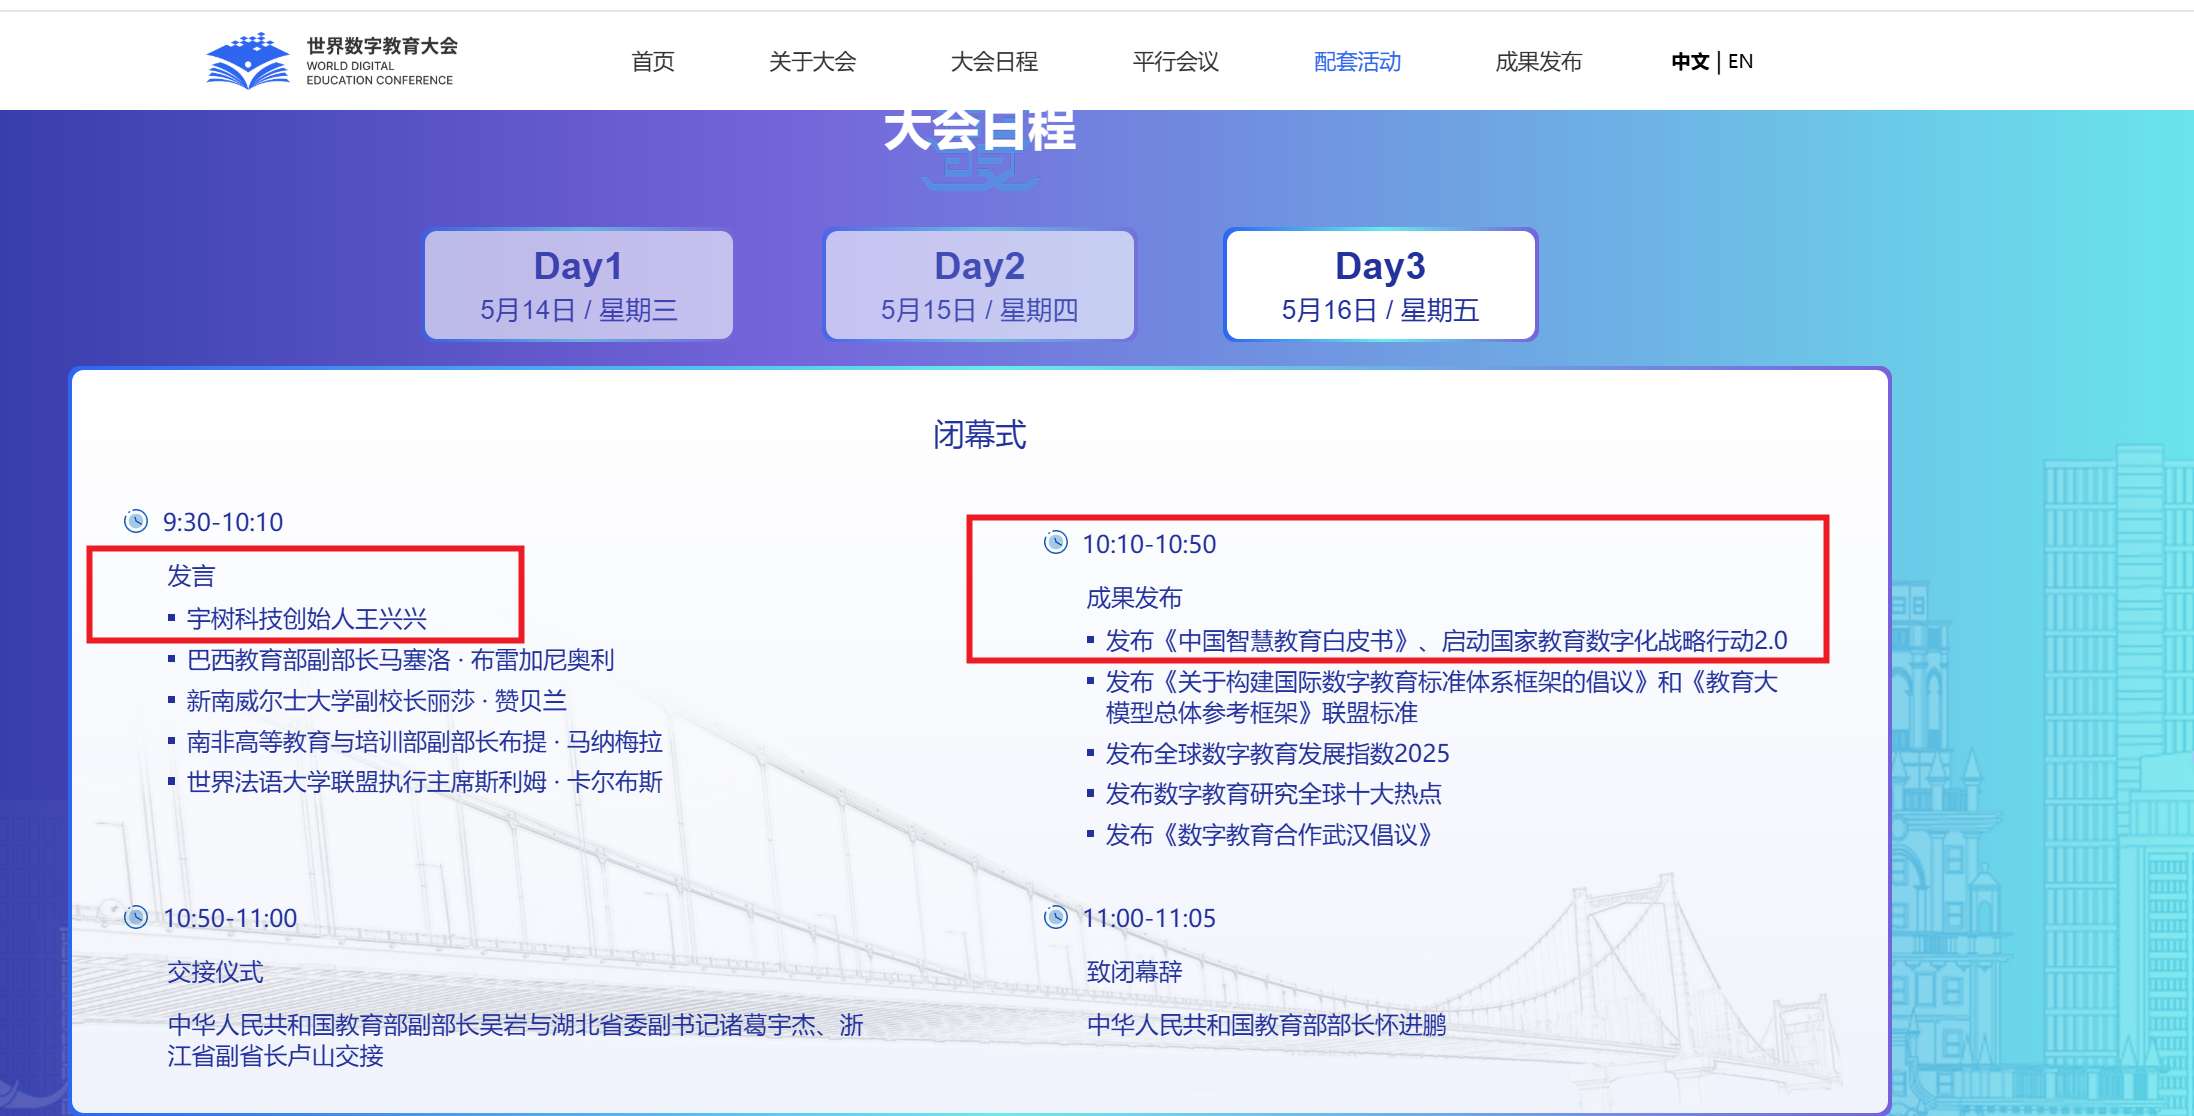
Task: Select the Day3 5月16日 tab
Action: (x=1380, y=286)
